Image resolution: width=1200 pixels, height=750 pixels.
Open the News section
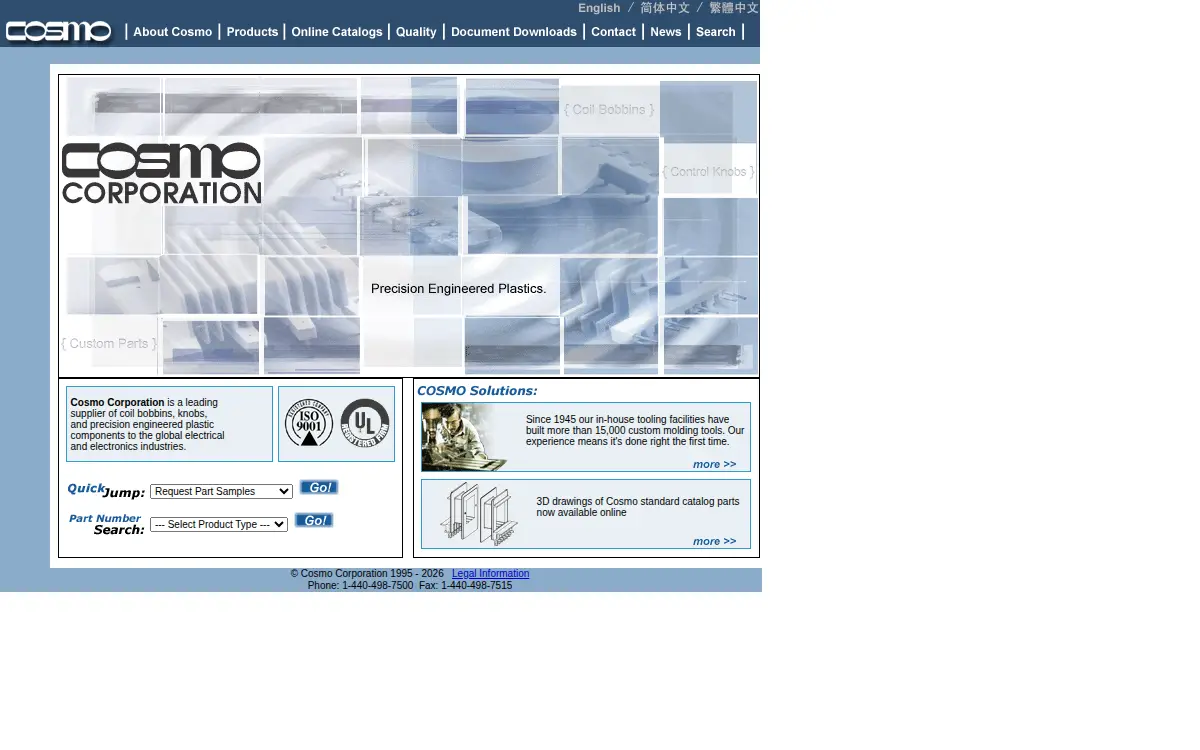(666, 32)
